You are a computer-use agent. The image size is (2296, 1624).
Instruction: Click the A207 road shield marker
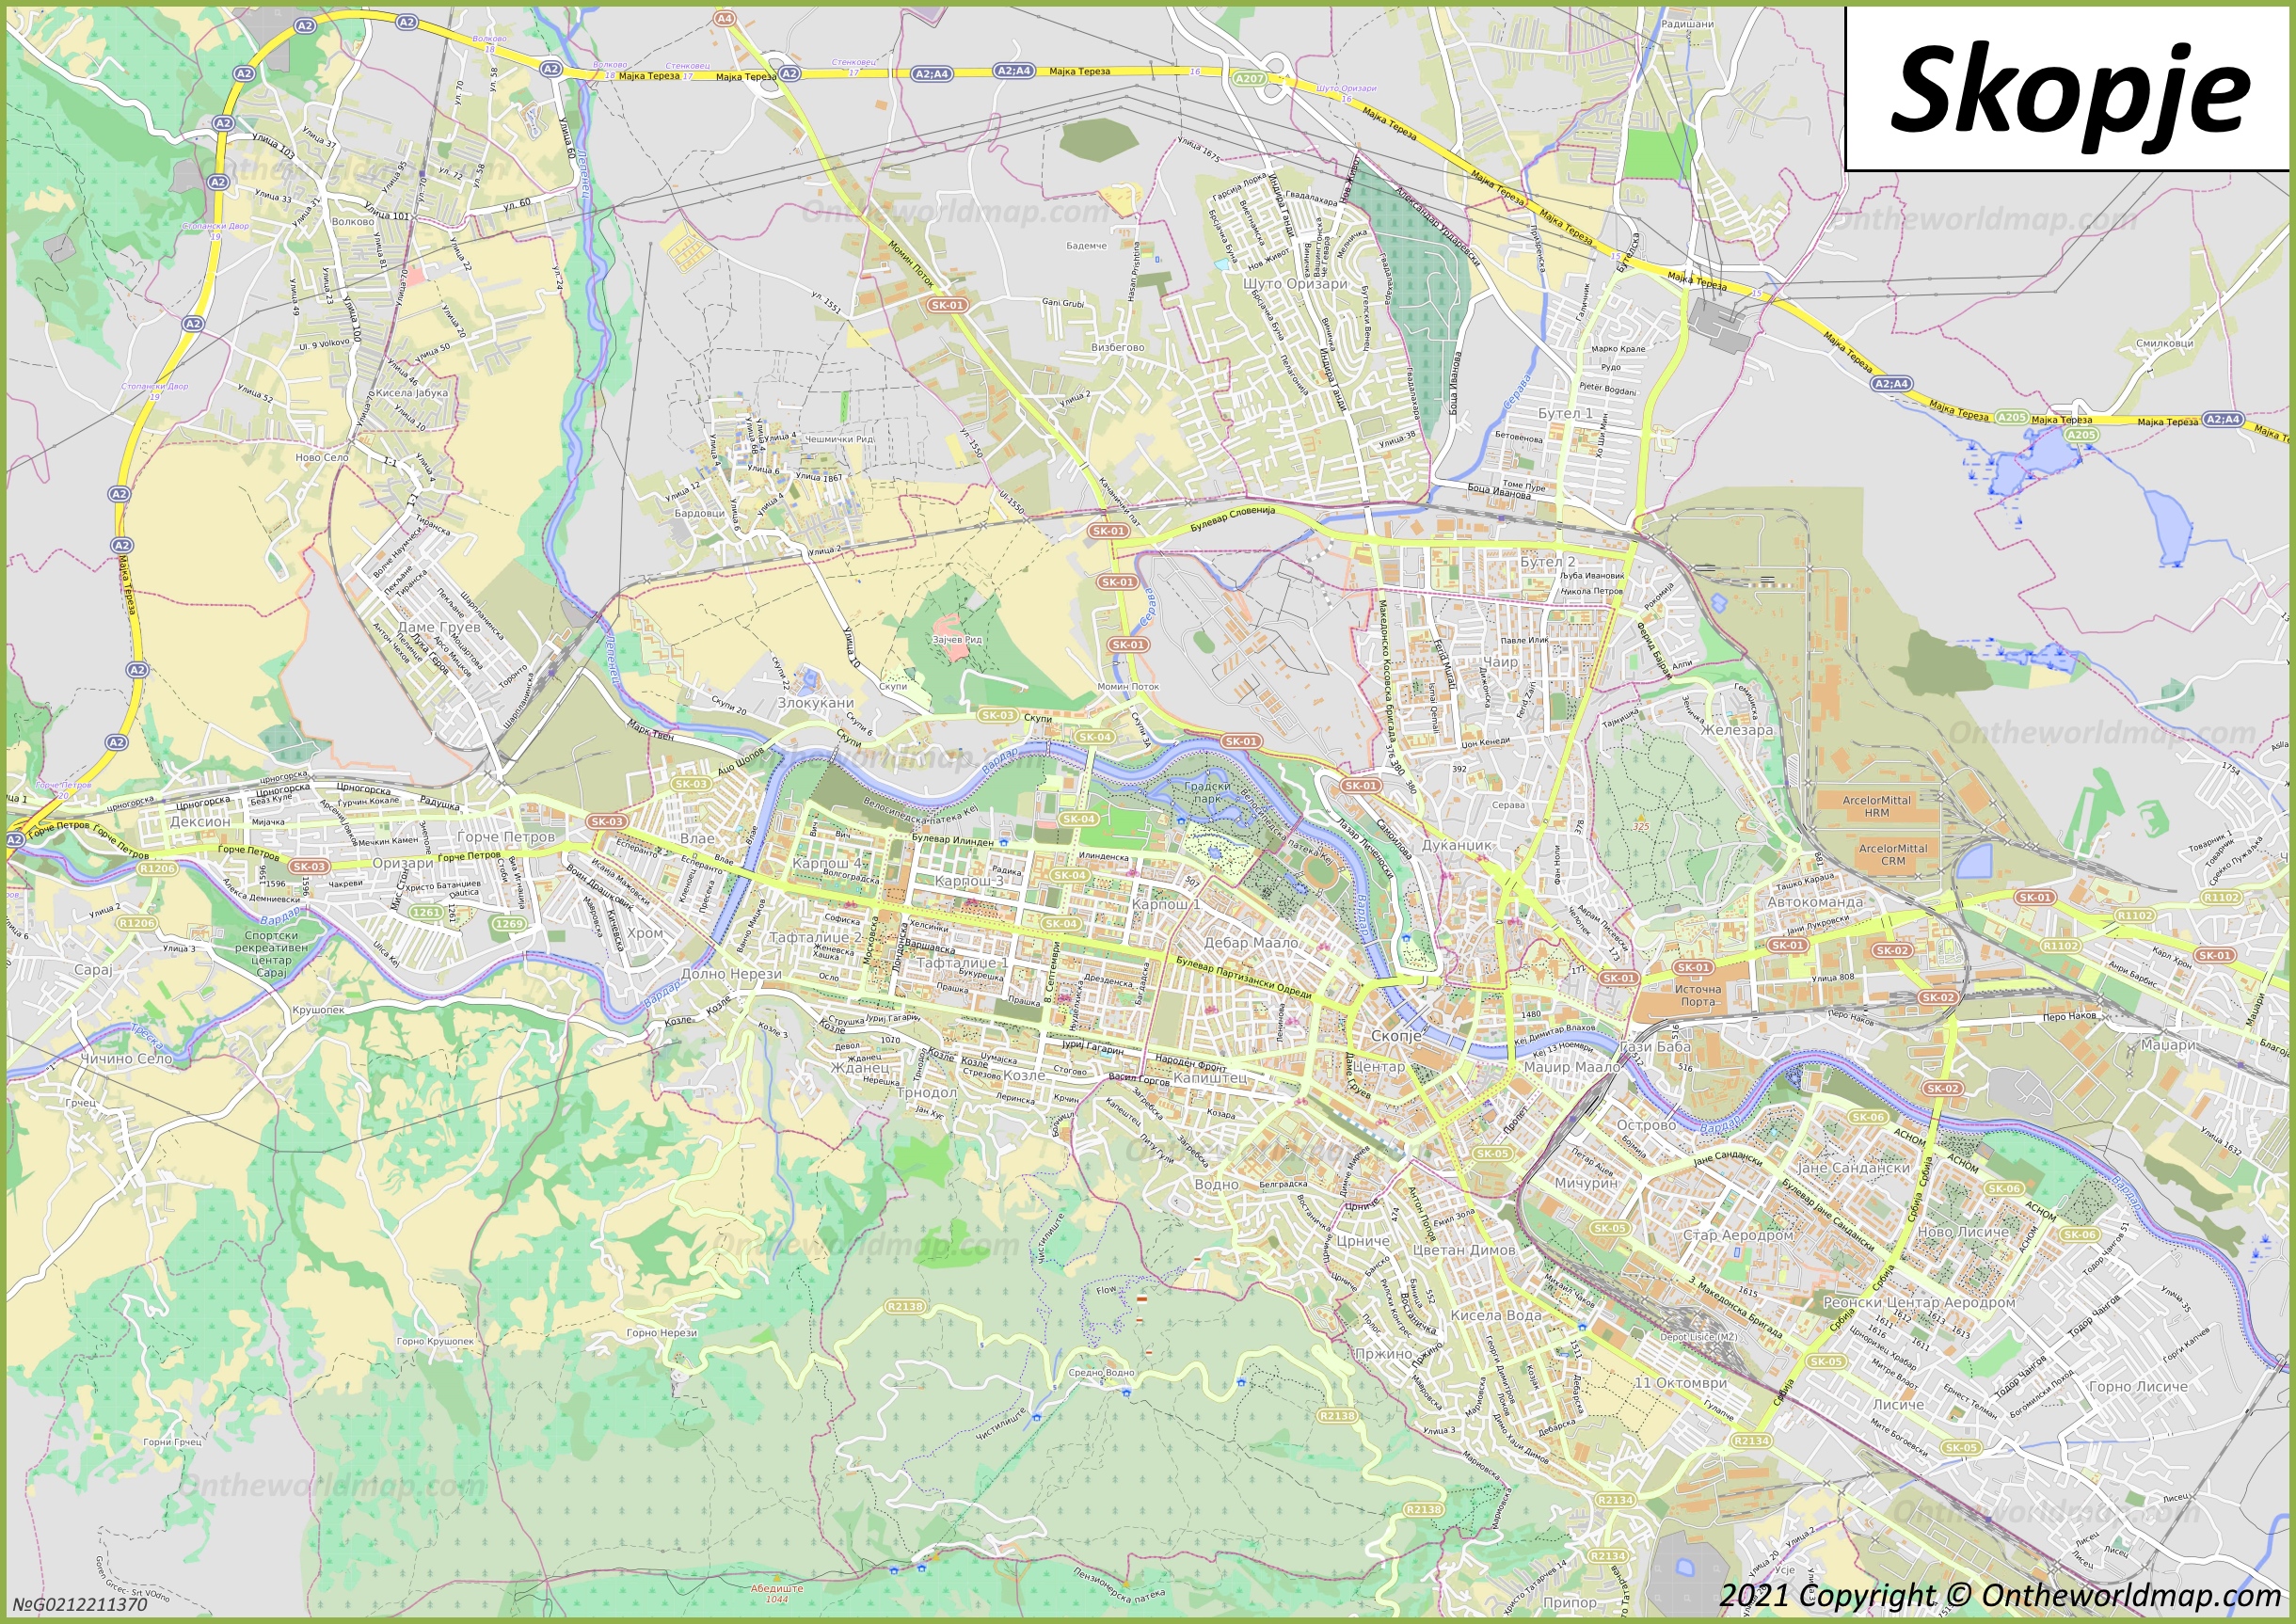(1249, 78)
